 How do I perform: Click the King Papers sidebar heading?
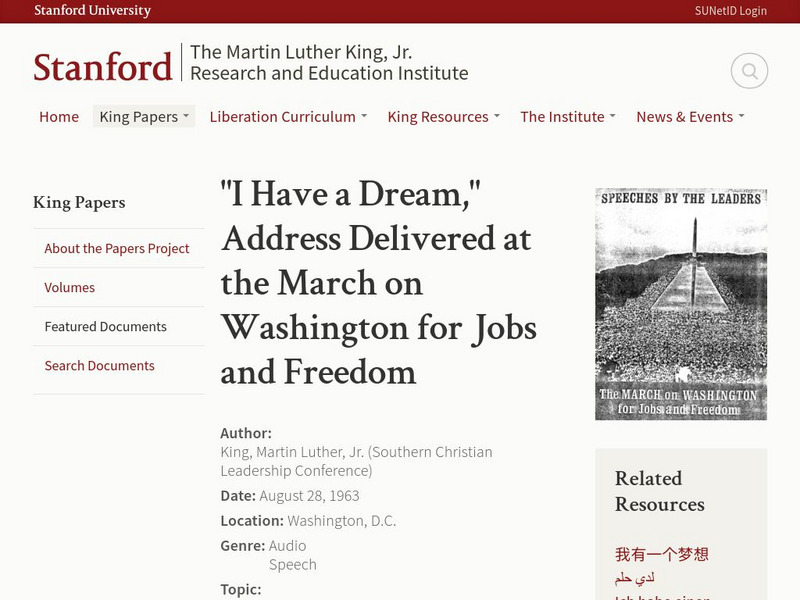[x=79, y=203]
